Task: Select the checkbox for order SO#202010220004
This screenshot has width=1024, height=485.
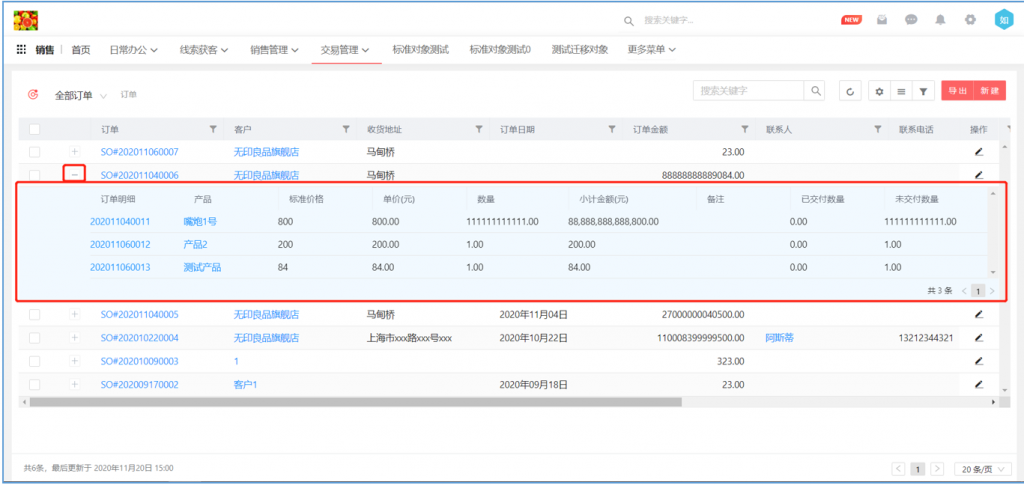Action: pyautogui.click(x=35, y=338)
